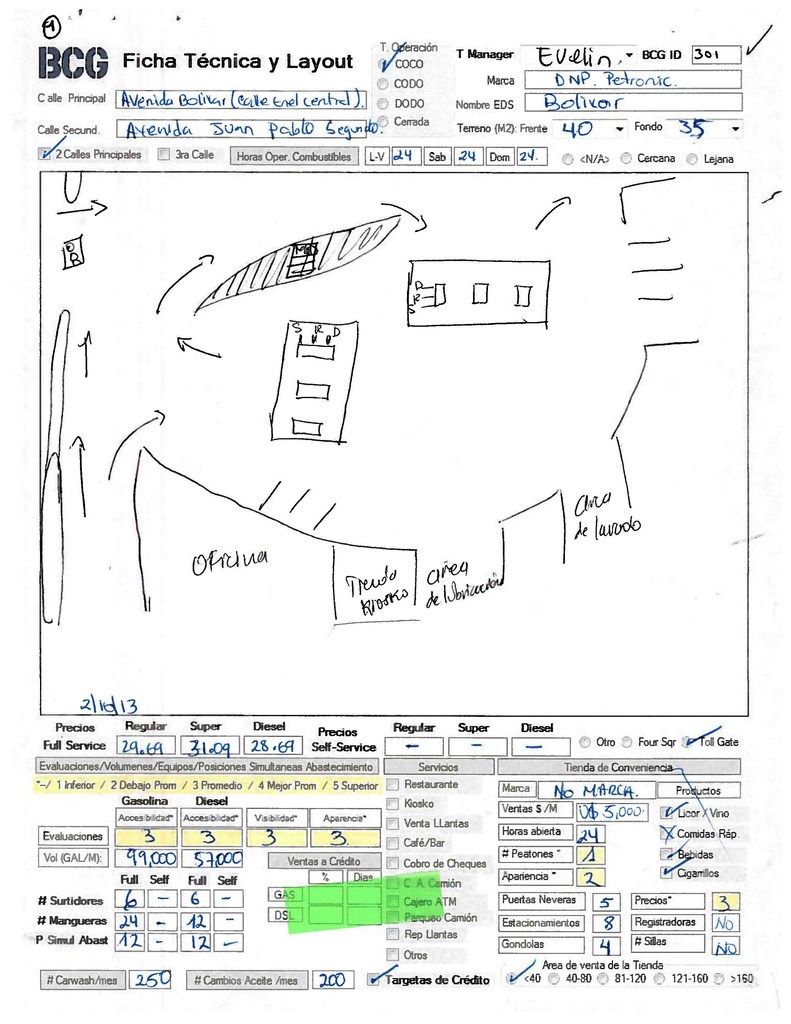The width and height of the screenshot is (791, 1024).
Task: Select the >160 store area option
Action: click(x=718, y=978)
